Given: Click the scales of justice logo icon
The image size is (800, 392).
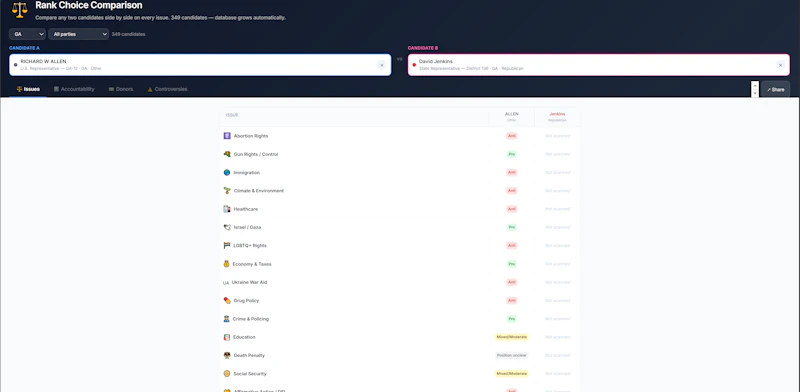Looking at the screenshot, I should [x=19, y=9].
